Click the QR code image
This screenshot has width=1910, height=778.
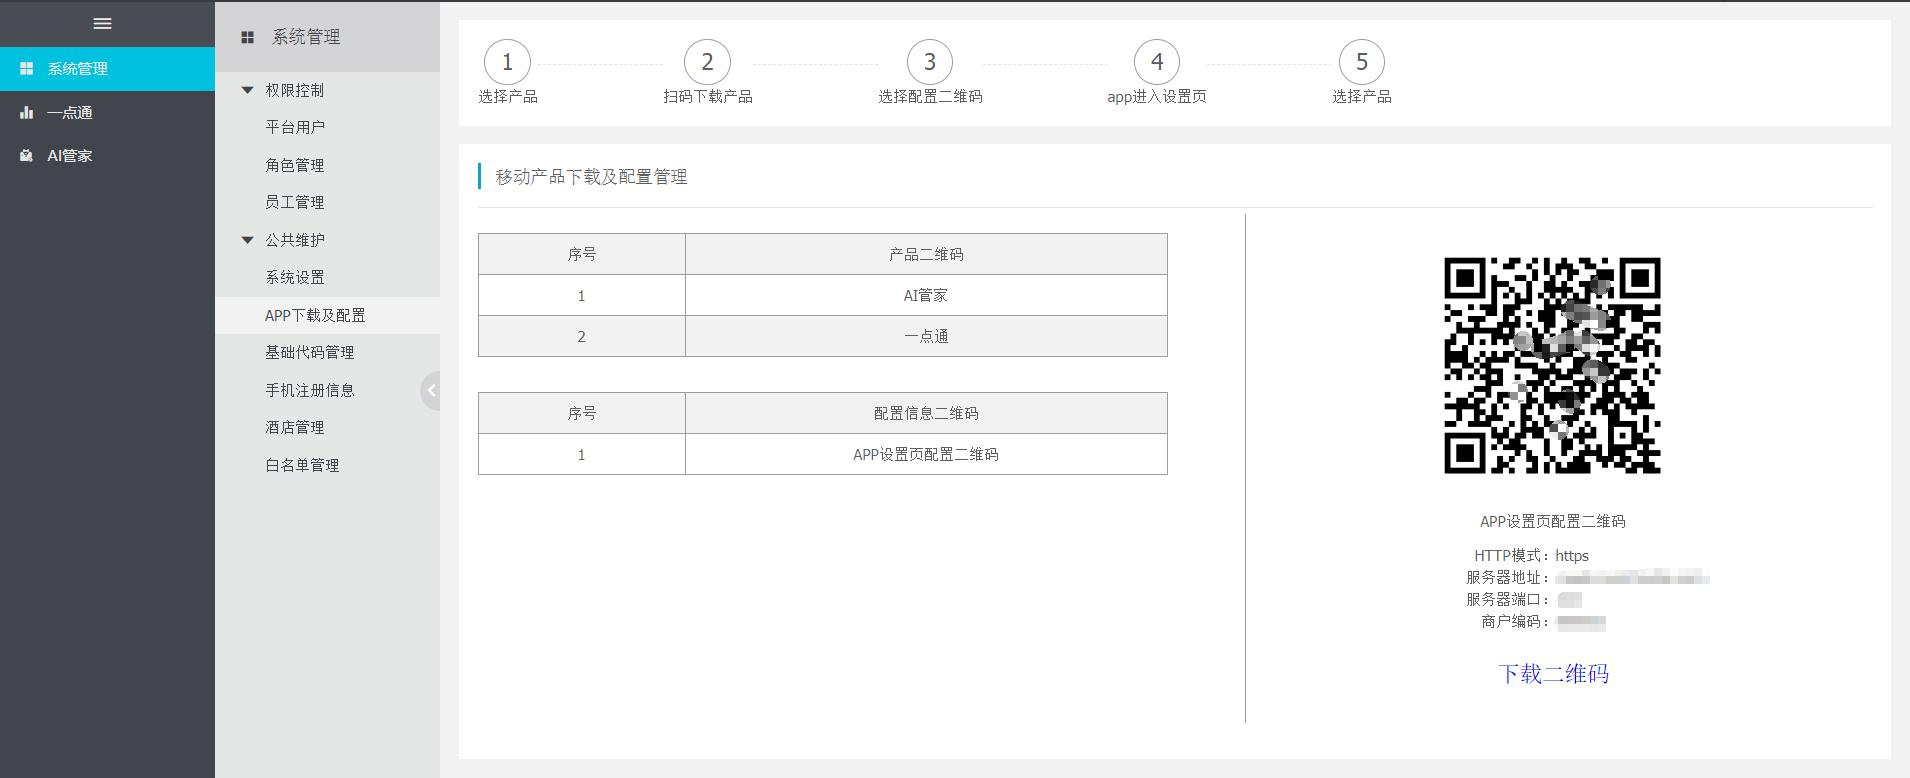[1552, 365]
